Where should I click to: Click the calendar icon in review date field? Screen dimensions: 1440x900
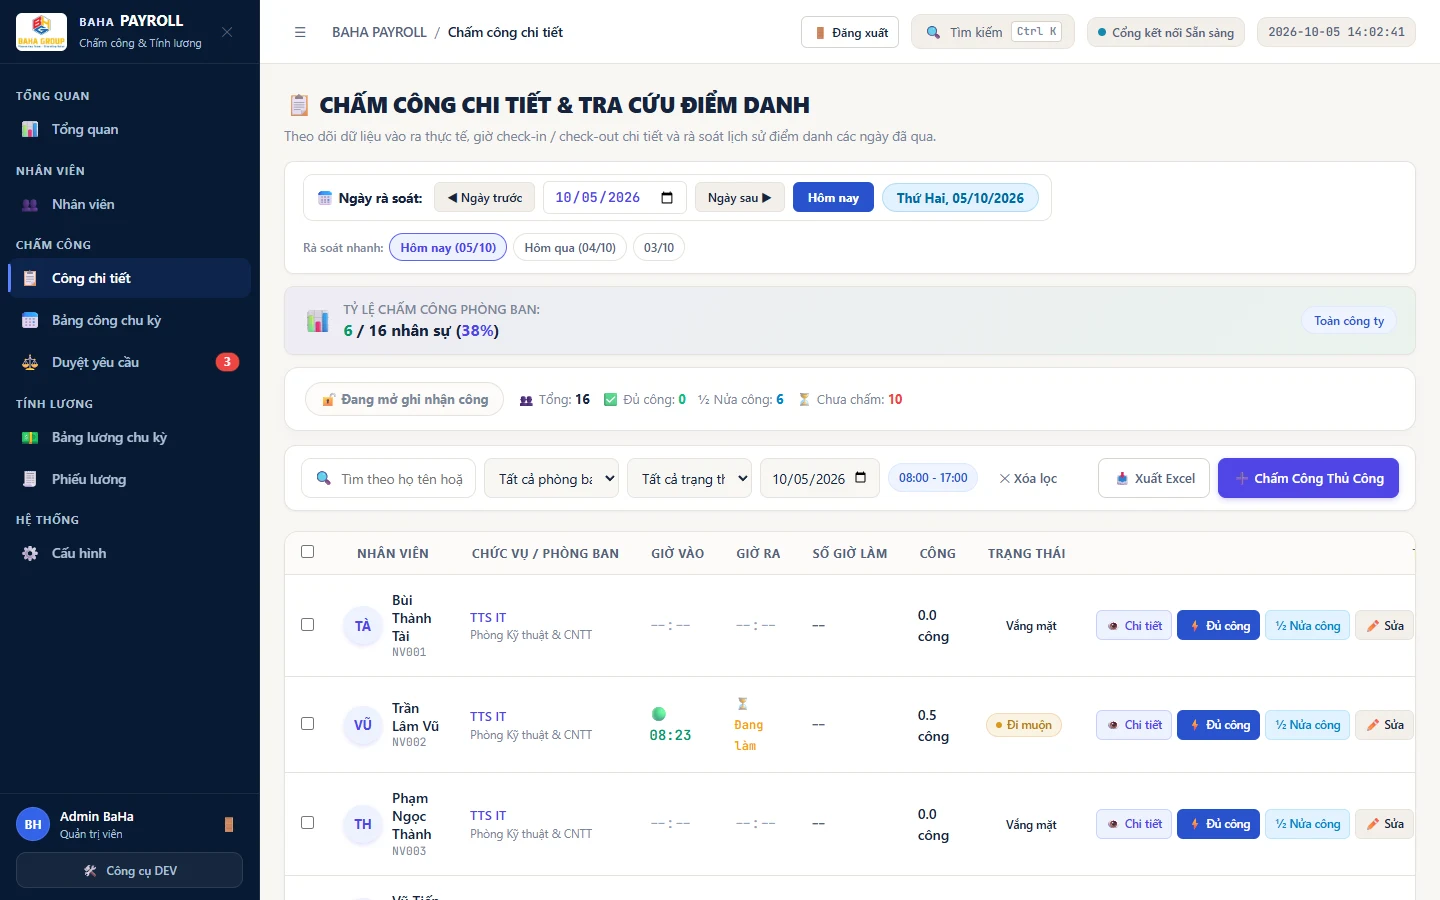click(x=667, y=198)
